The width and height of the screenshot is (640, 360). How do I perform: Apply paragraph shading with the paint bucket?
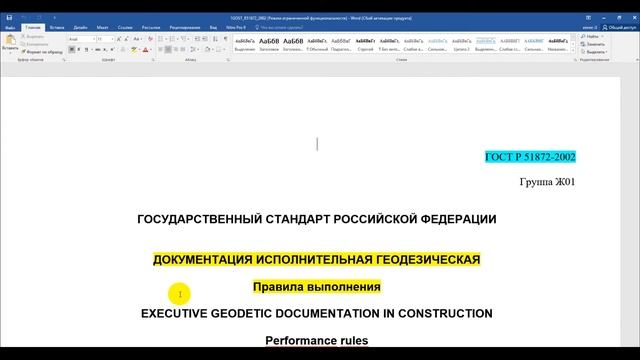[x=207, y=49]
